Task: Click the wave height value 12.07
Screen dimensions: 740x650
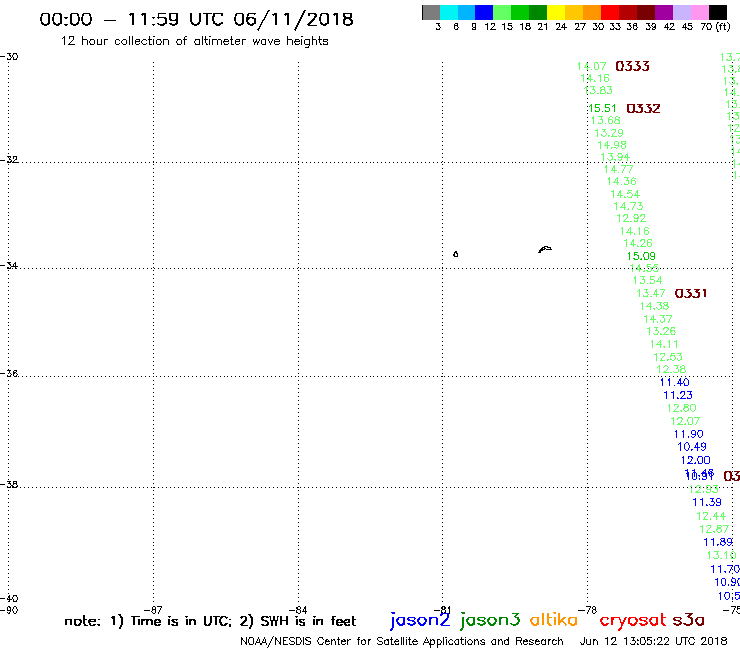Action: coord(685,422)
